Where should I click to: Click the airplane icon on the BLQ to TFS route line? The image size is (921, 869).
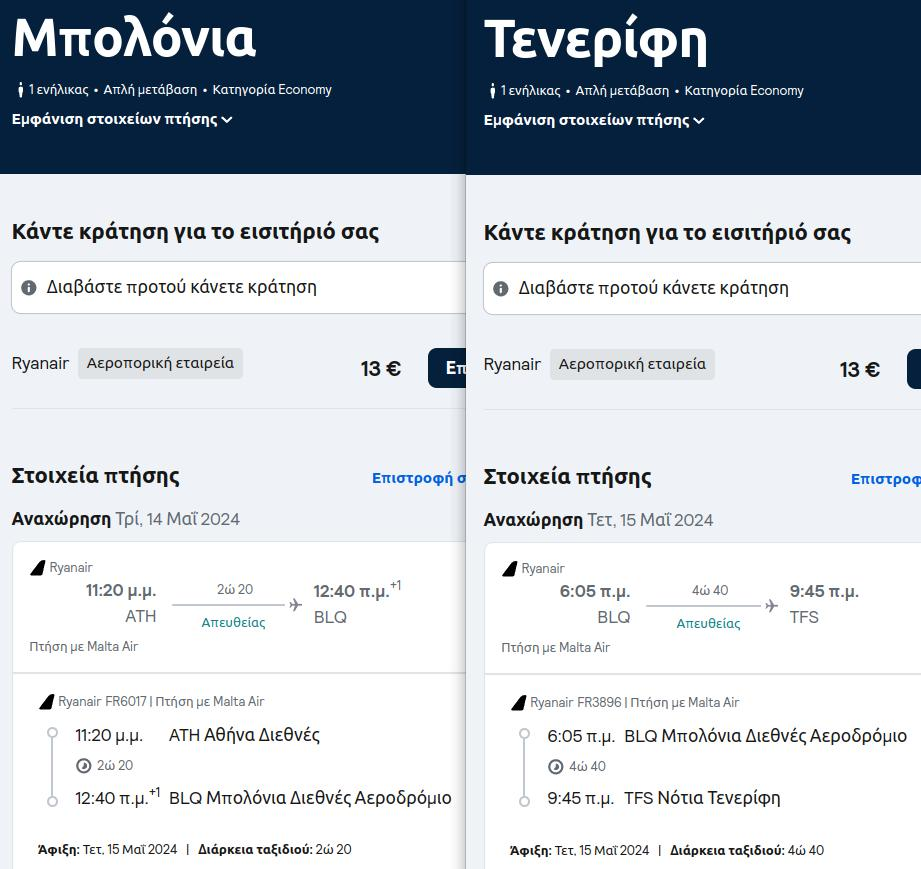pyautogui.click(x=771, y=605)
